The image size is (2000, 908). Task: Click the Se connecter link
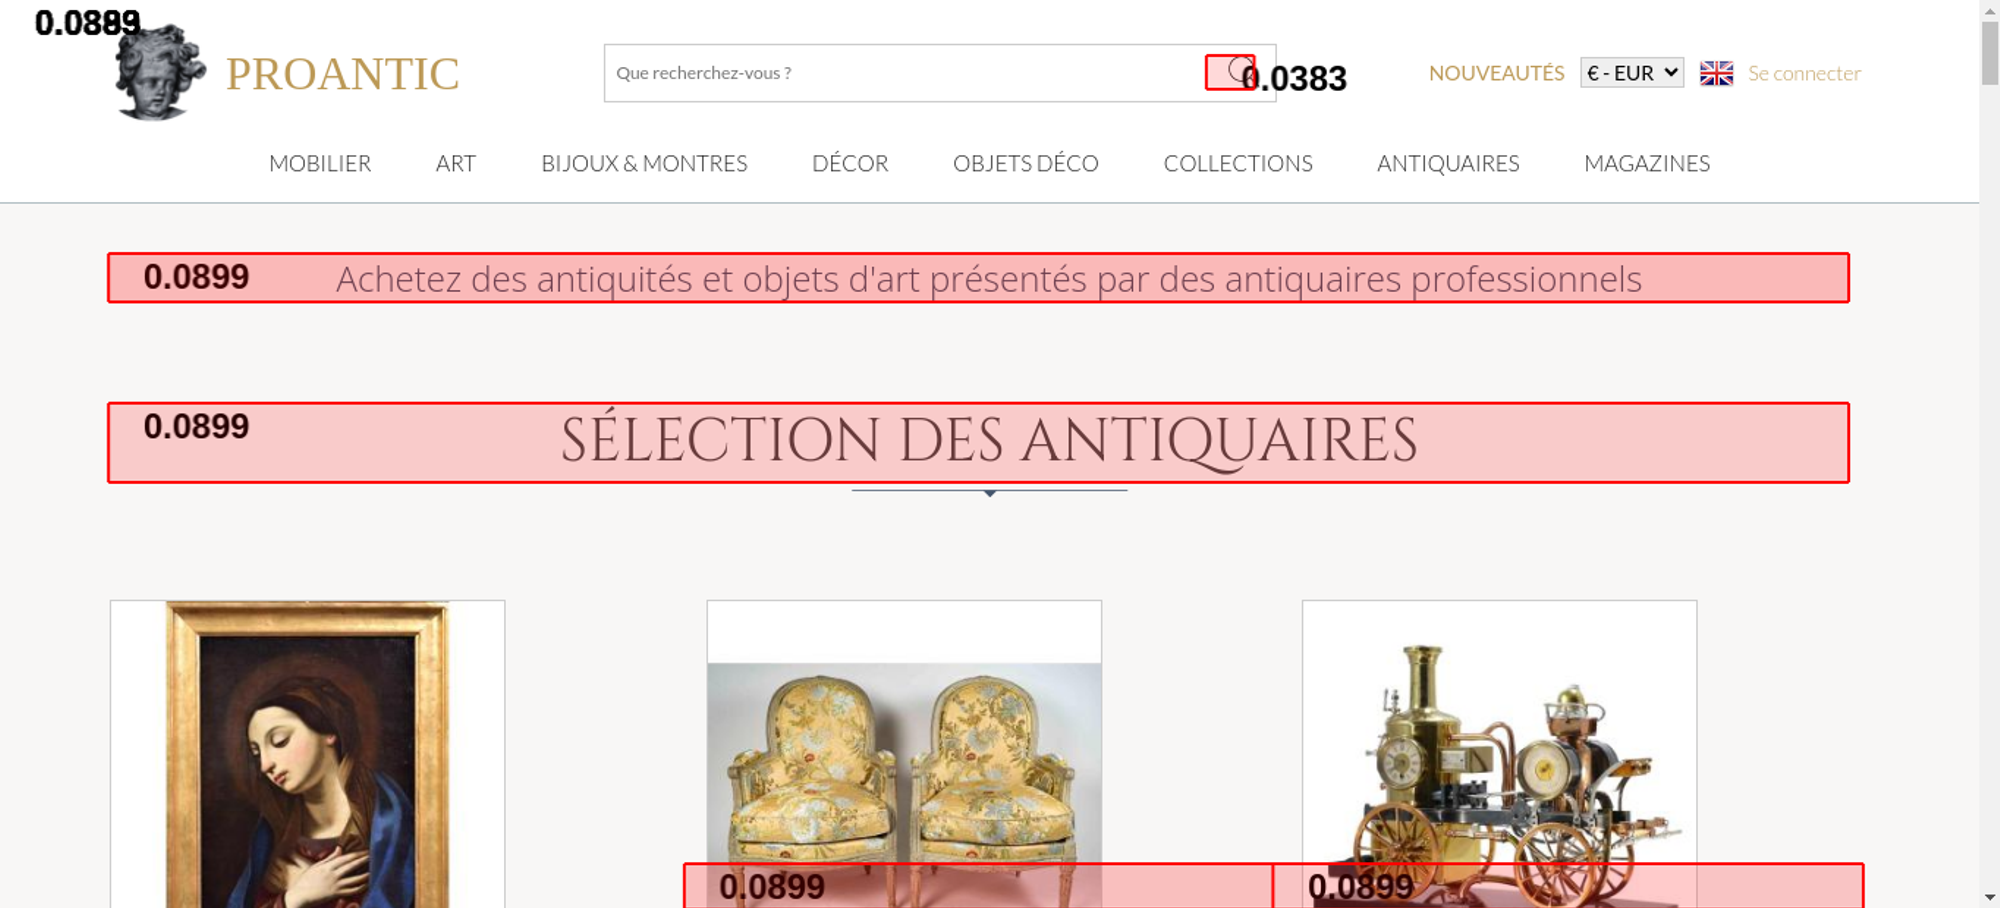[1804, 73]
